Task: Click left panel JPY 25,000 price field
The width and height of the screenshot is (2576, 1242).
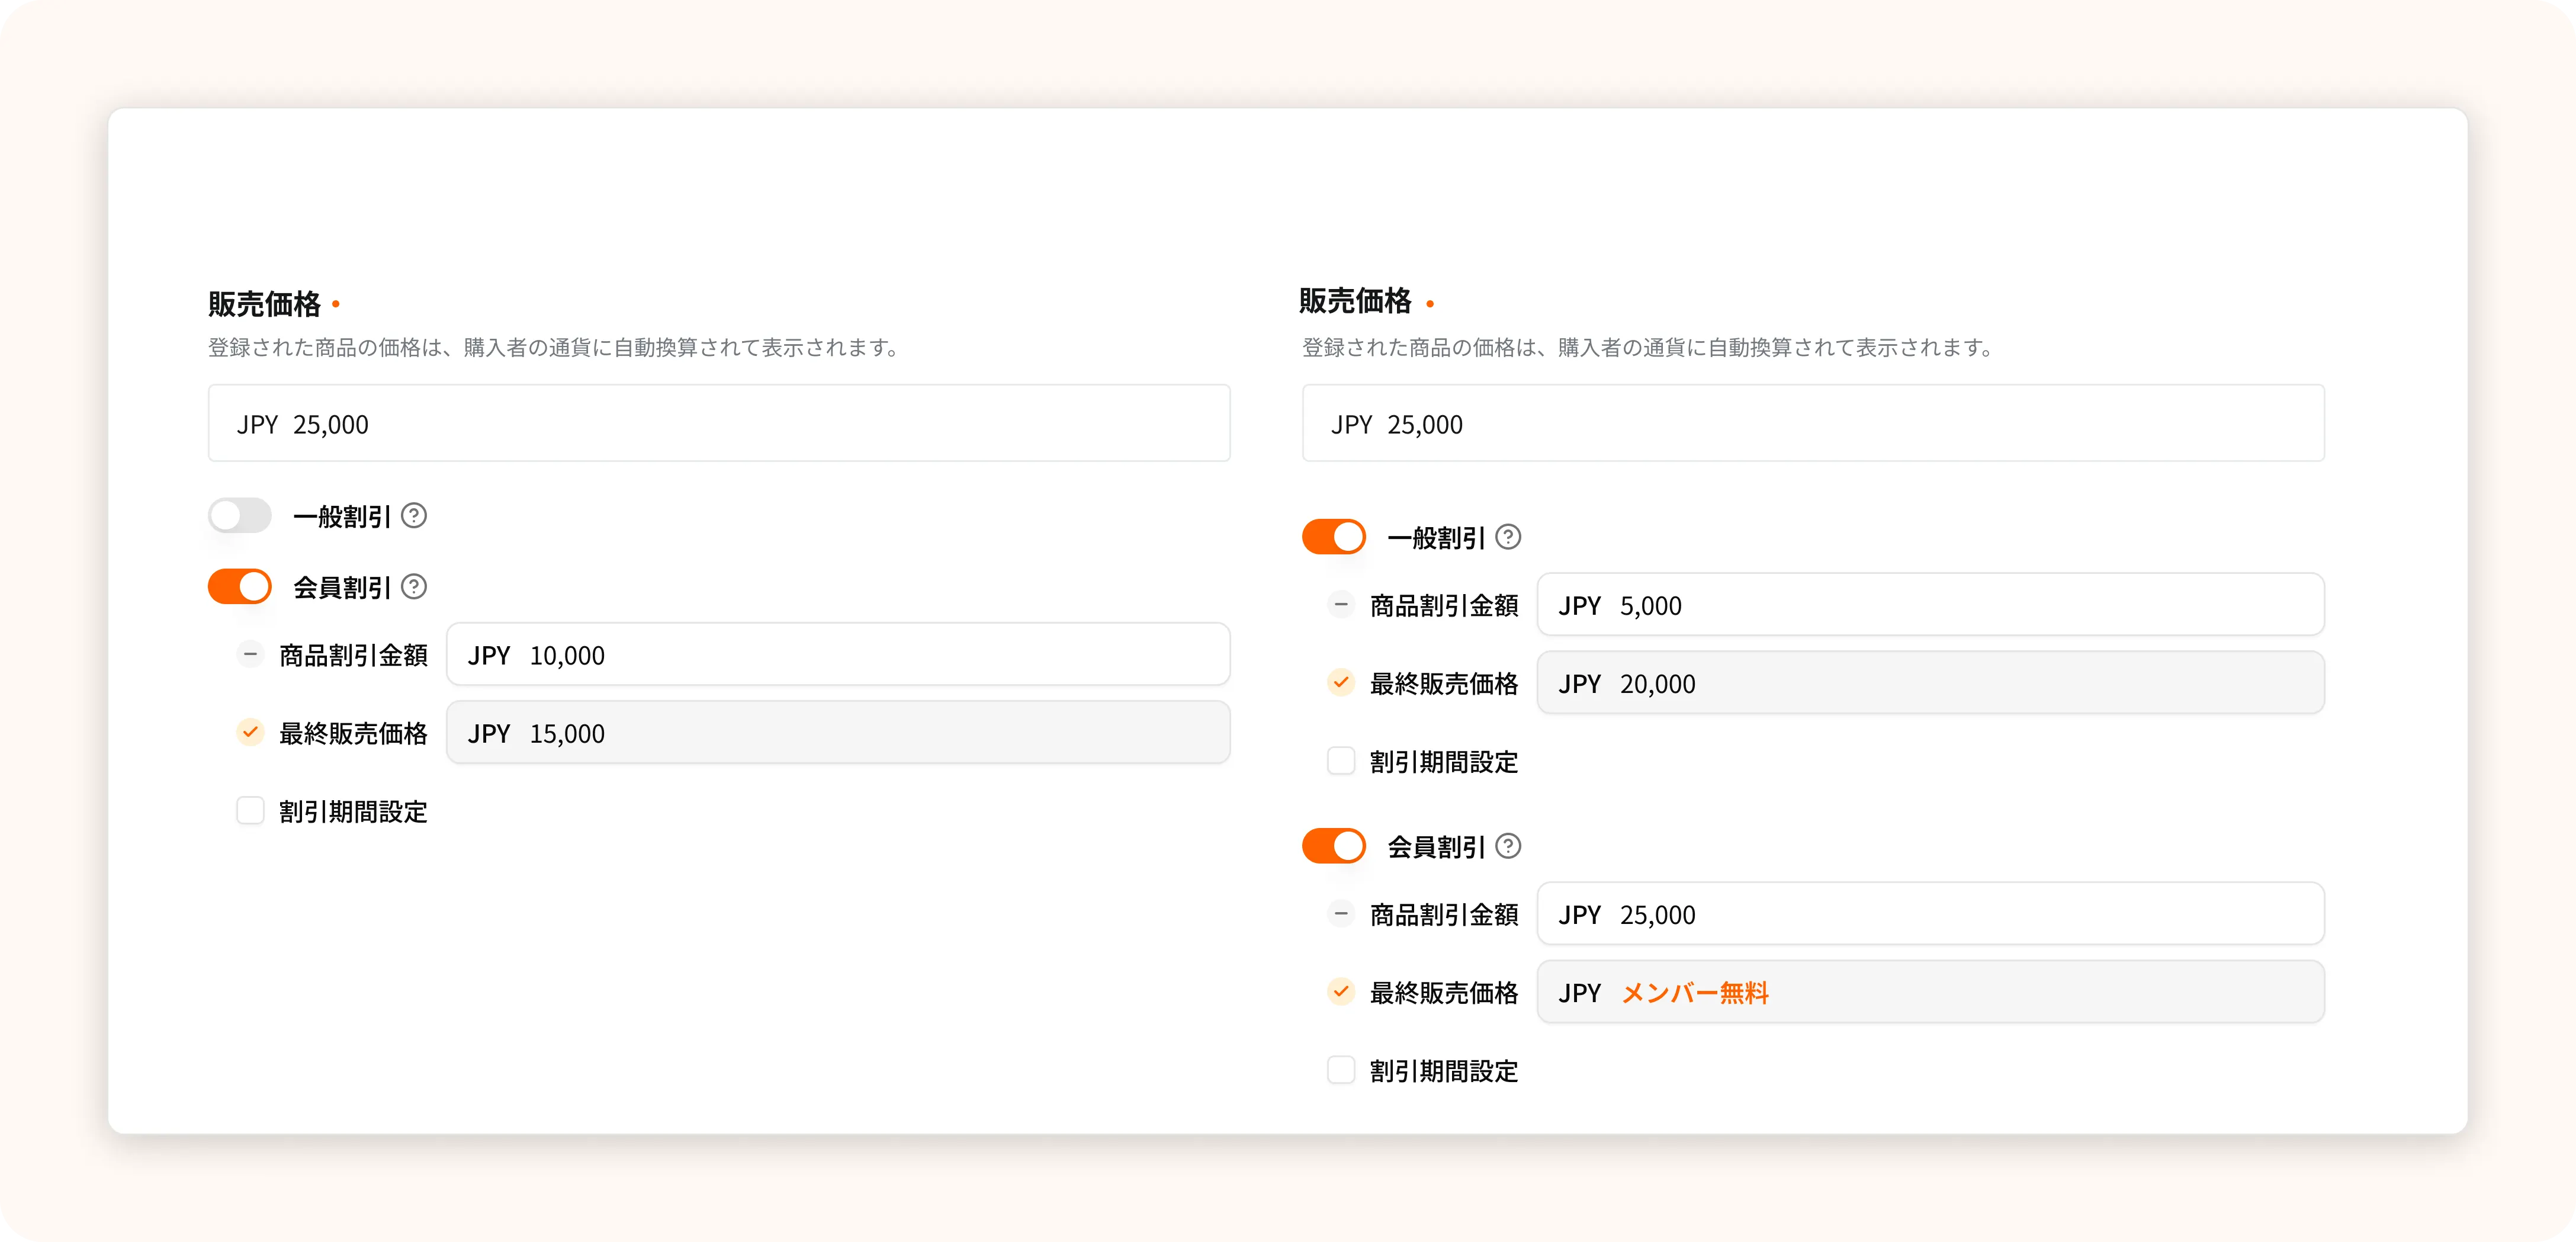Action: pyautogui.click(x=718, y=424)
